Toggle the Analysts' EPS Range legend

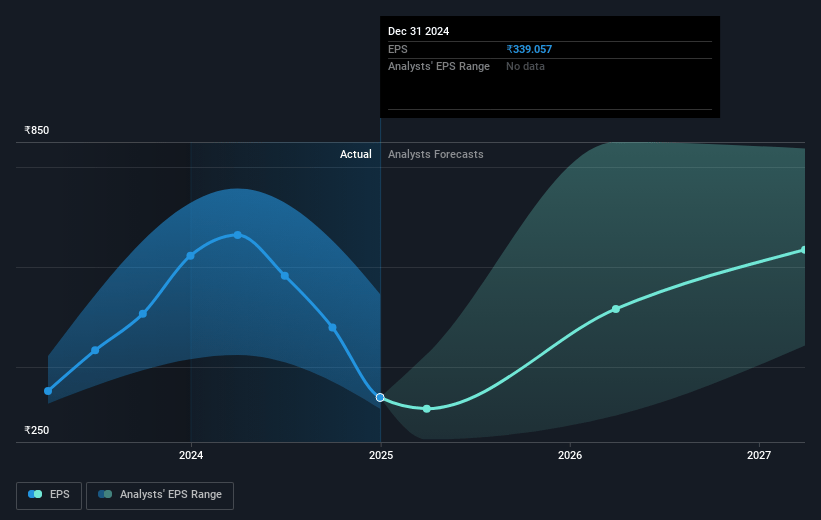point(160,495)
